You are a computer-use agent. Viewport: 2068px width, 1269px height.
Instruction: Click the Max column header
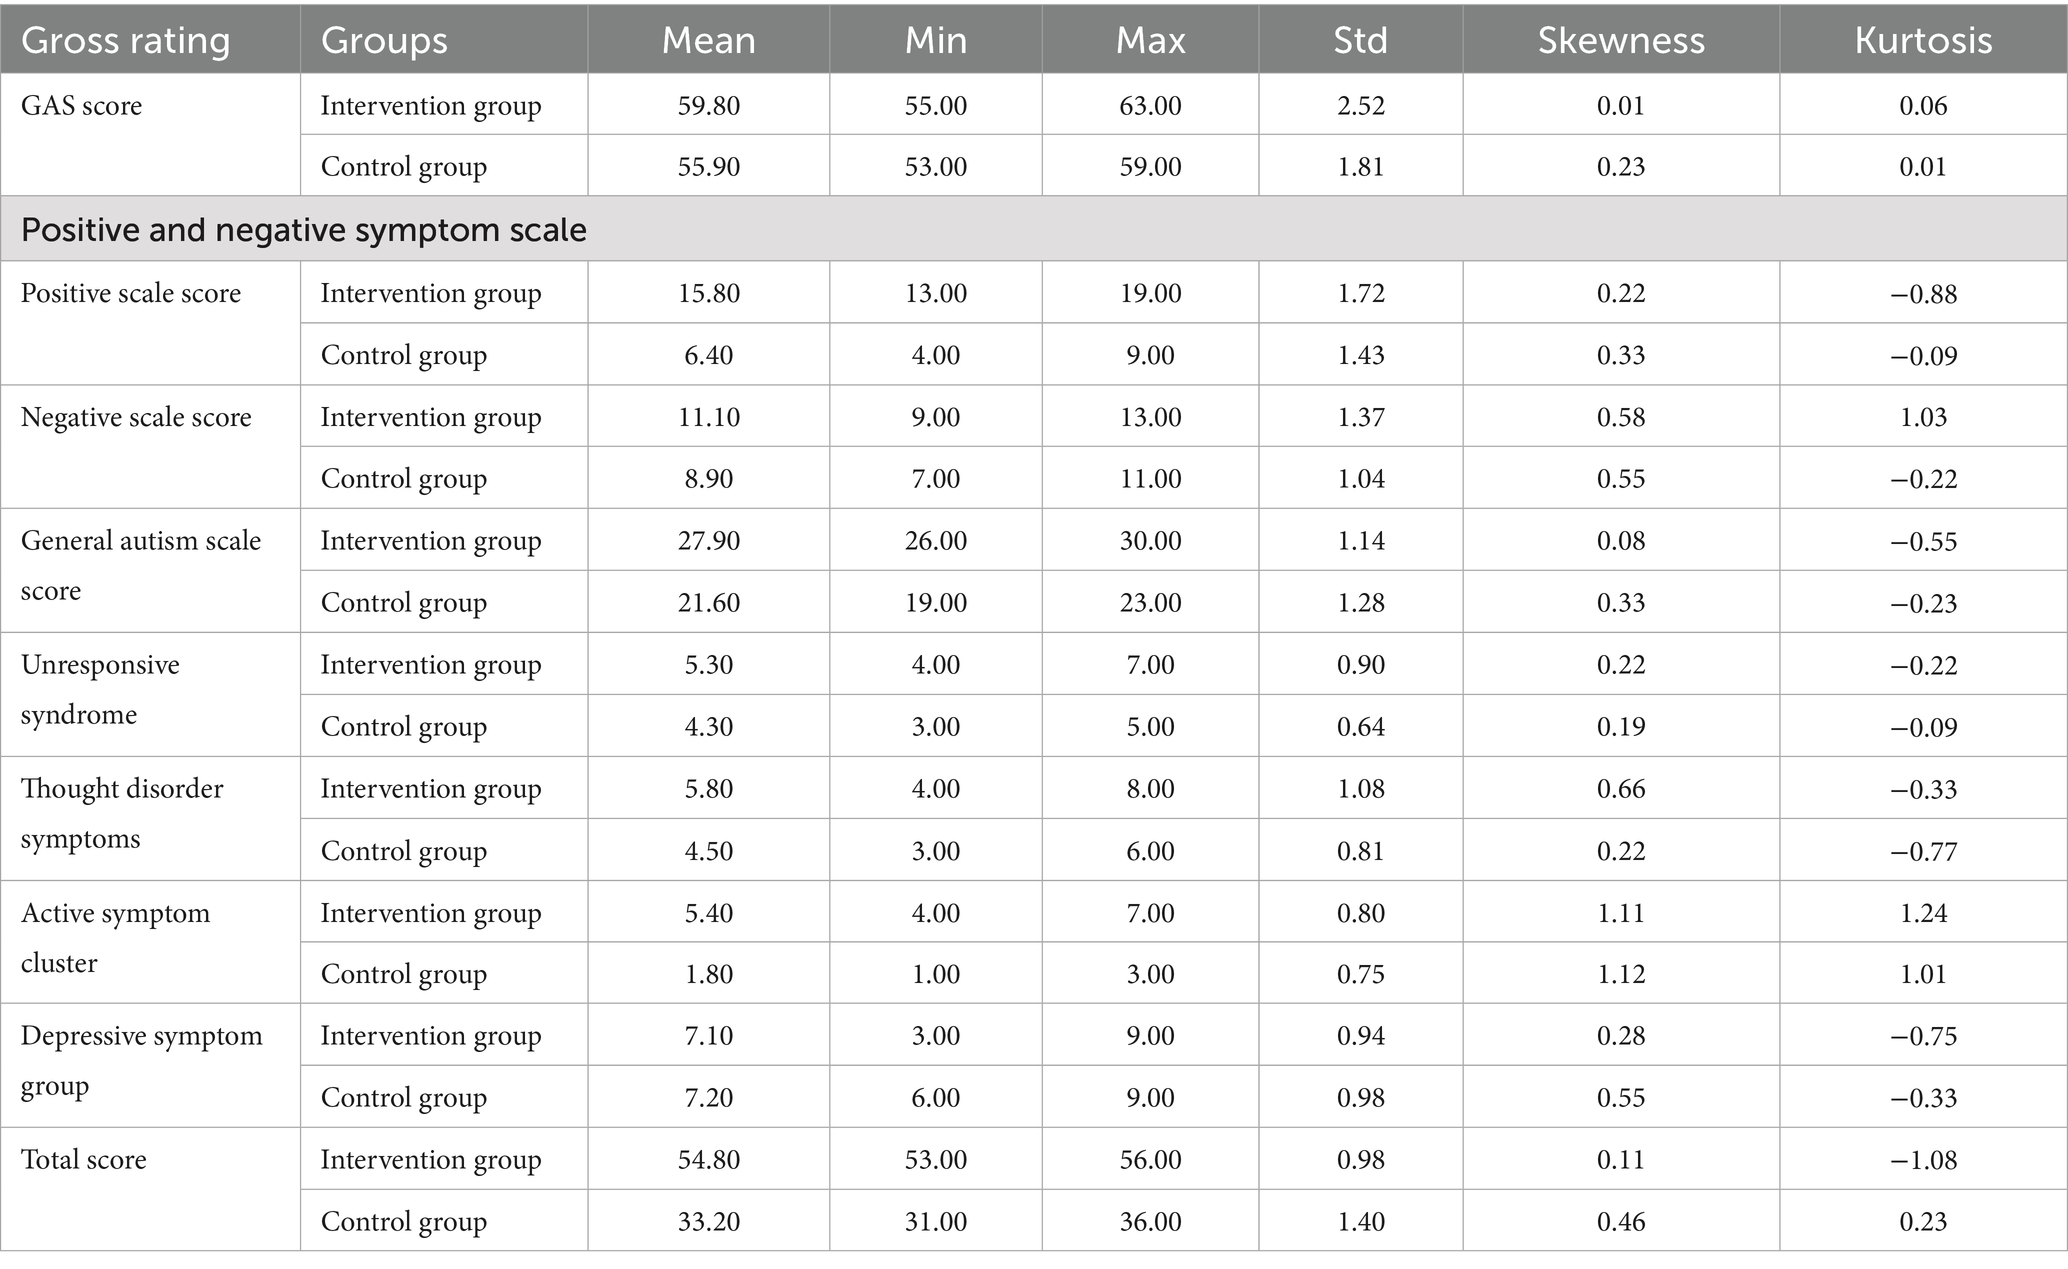(1150, 40)
